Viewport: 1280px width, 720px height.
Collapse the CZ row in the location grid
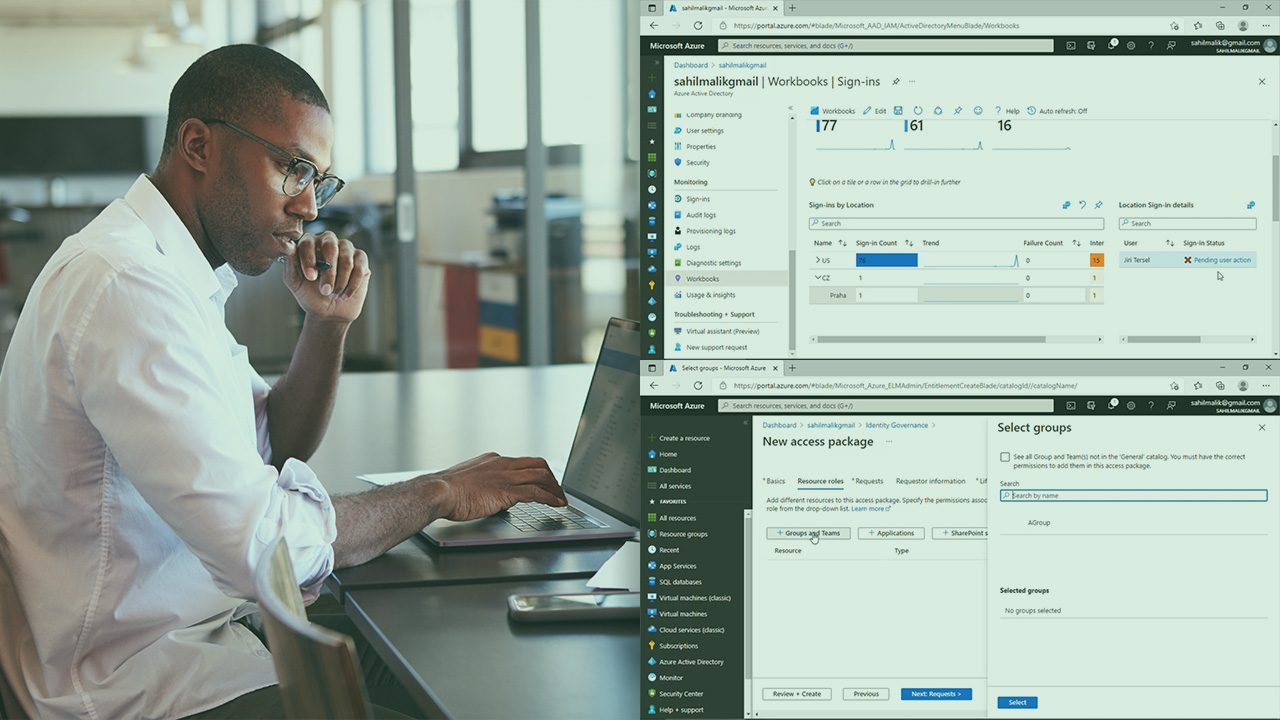[817, 278]
